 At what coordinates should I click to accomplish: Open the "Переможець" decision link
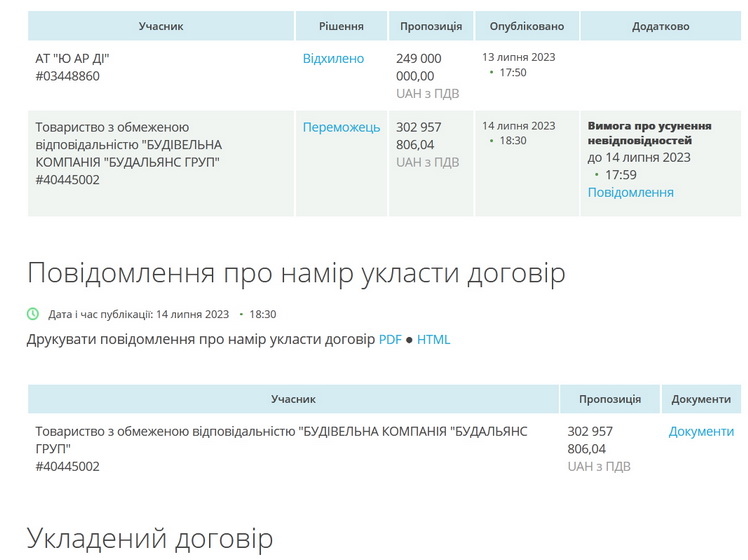[341, 127]
